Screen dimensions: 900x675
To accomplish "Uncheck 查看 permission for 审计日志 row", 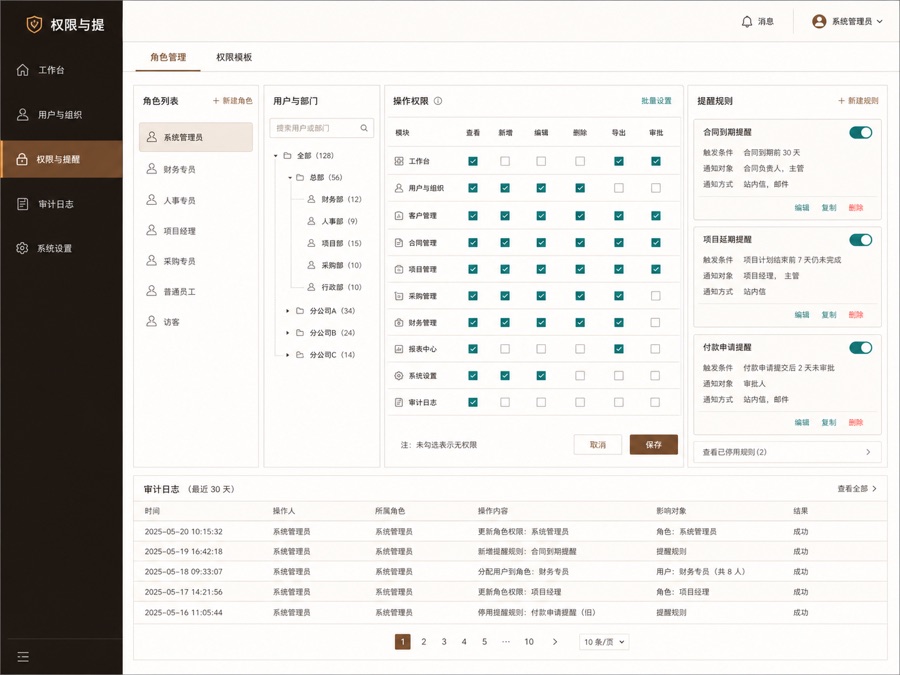I will pyautogui.click(x=473, y=402).
